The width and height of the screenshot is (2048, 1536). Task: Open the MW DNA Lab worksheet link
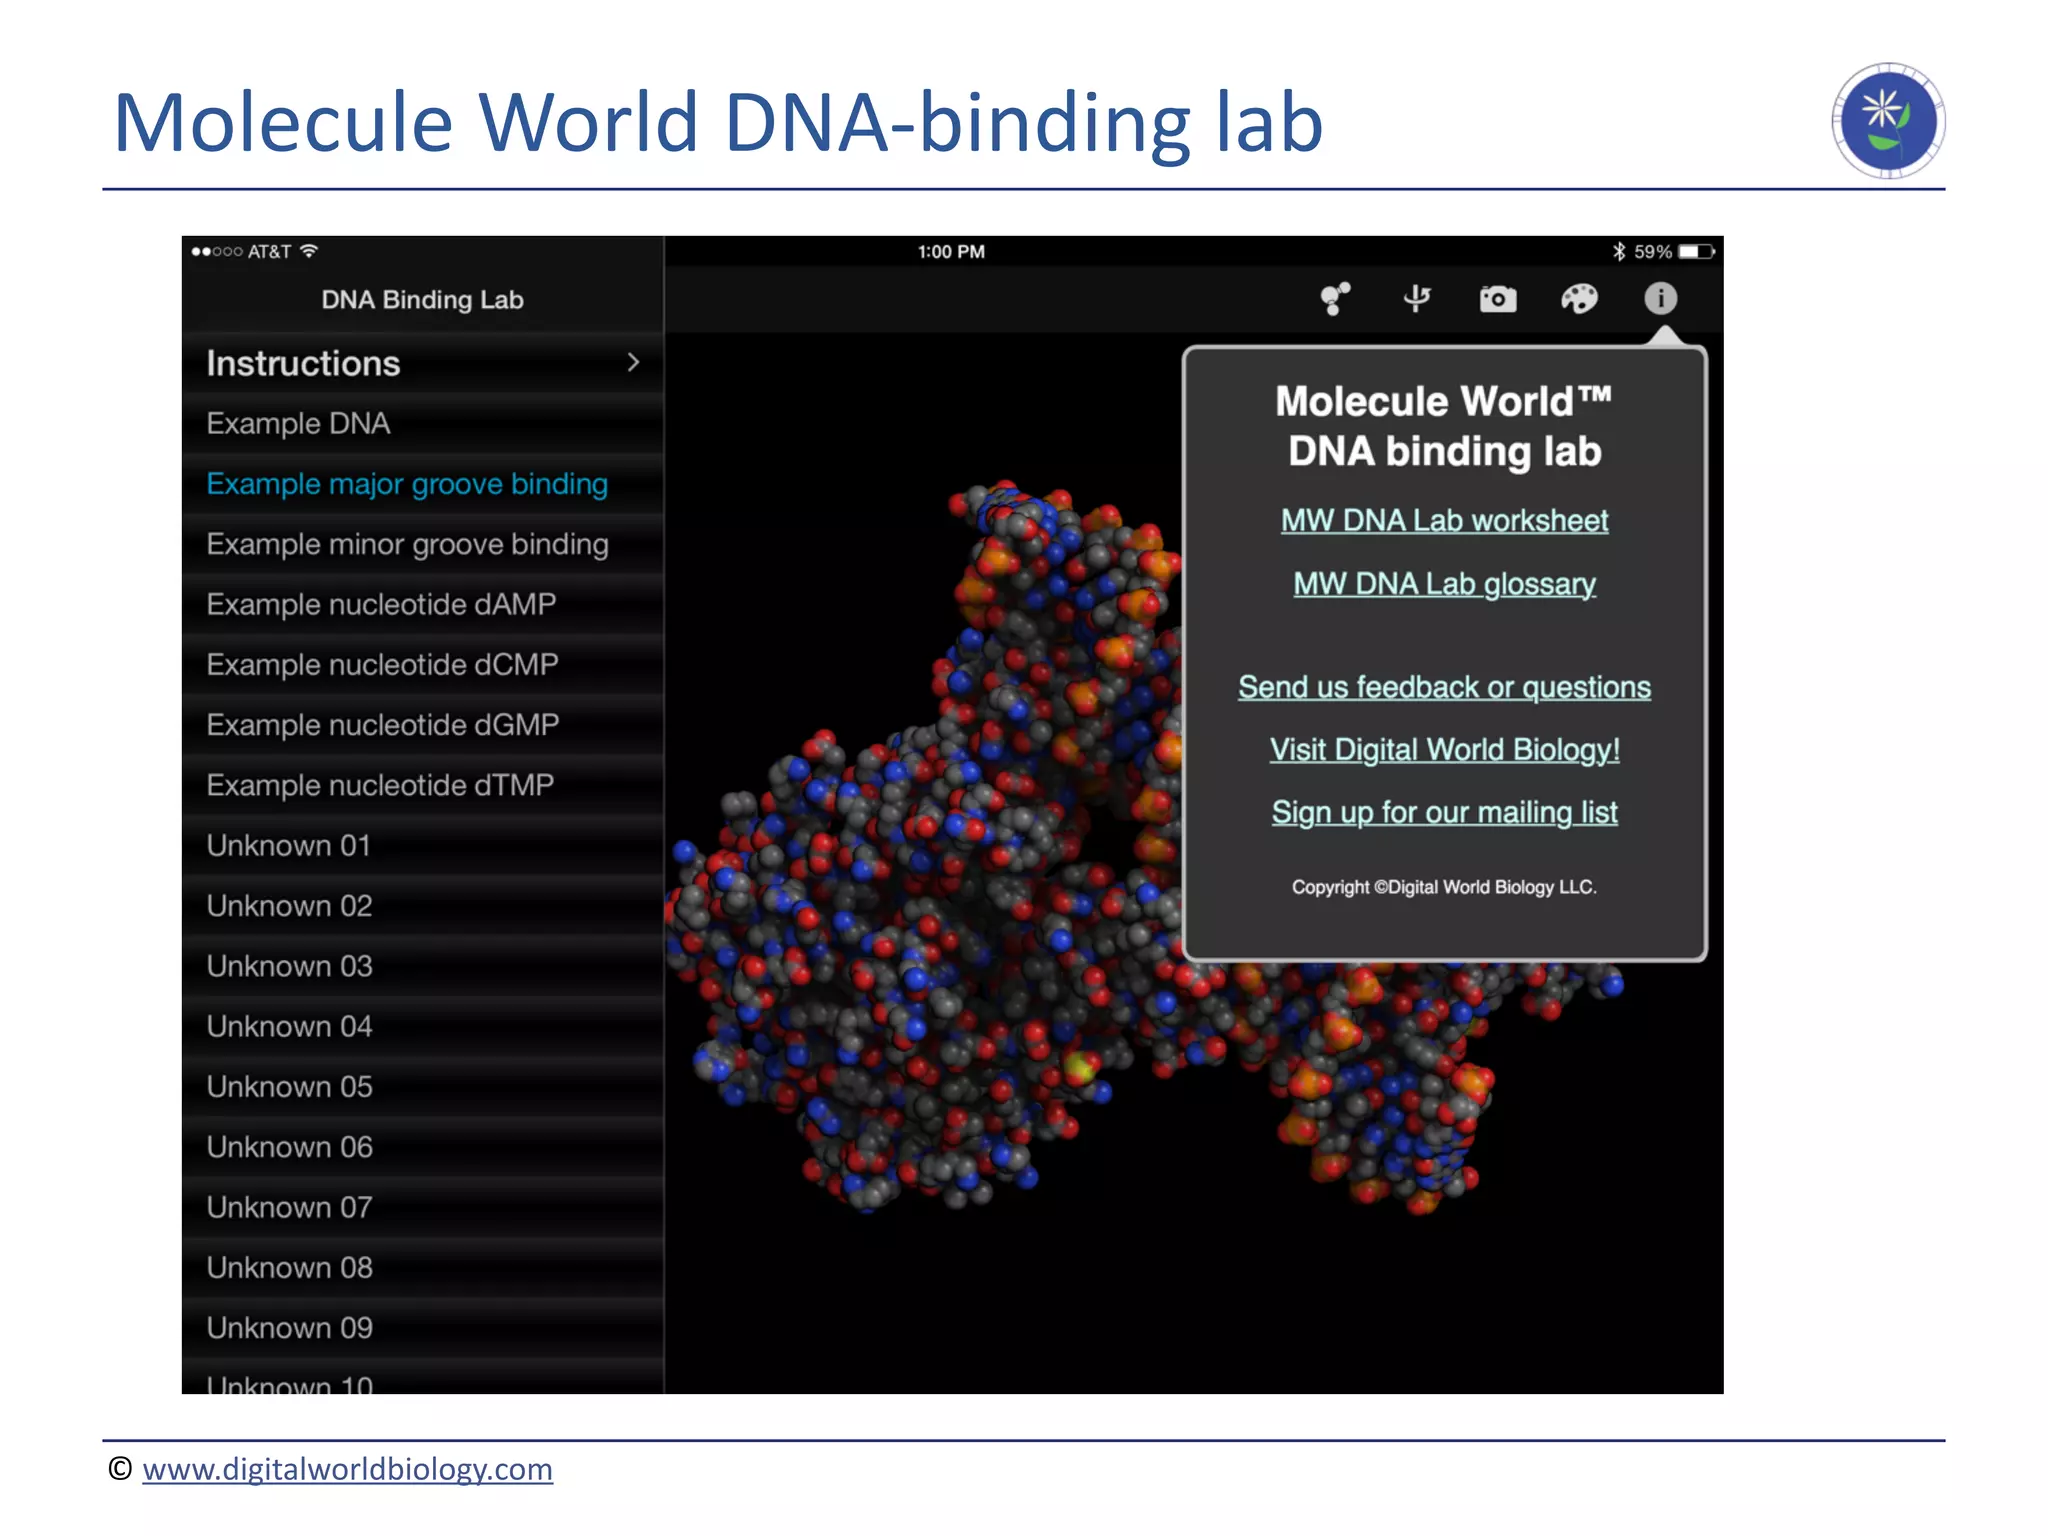point(1444,521)
